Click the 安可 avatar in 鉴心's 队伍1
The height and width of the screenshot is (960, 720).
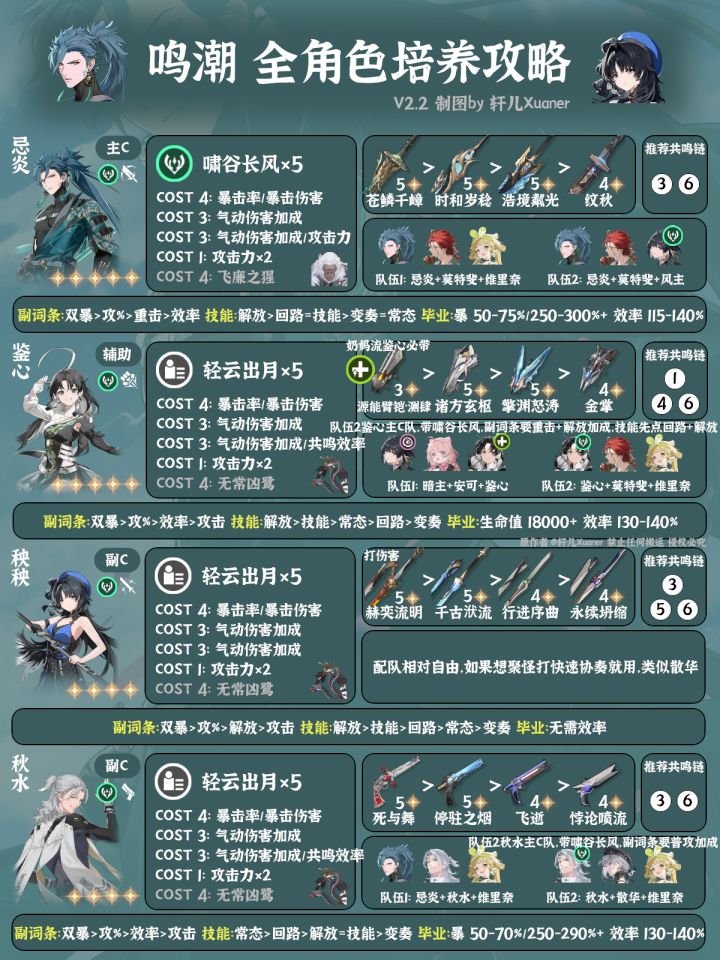[442, 454]
